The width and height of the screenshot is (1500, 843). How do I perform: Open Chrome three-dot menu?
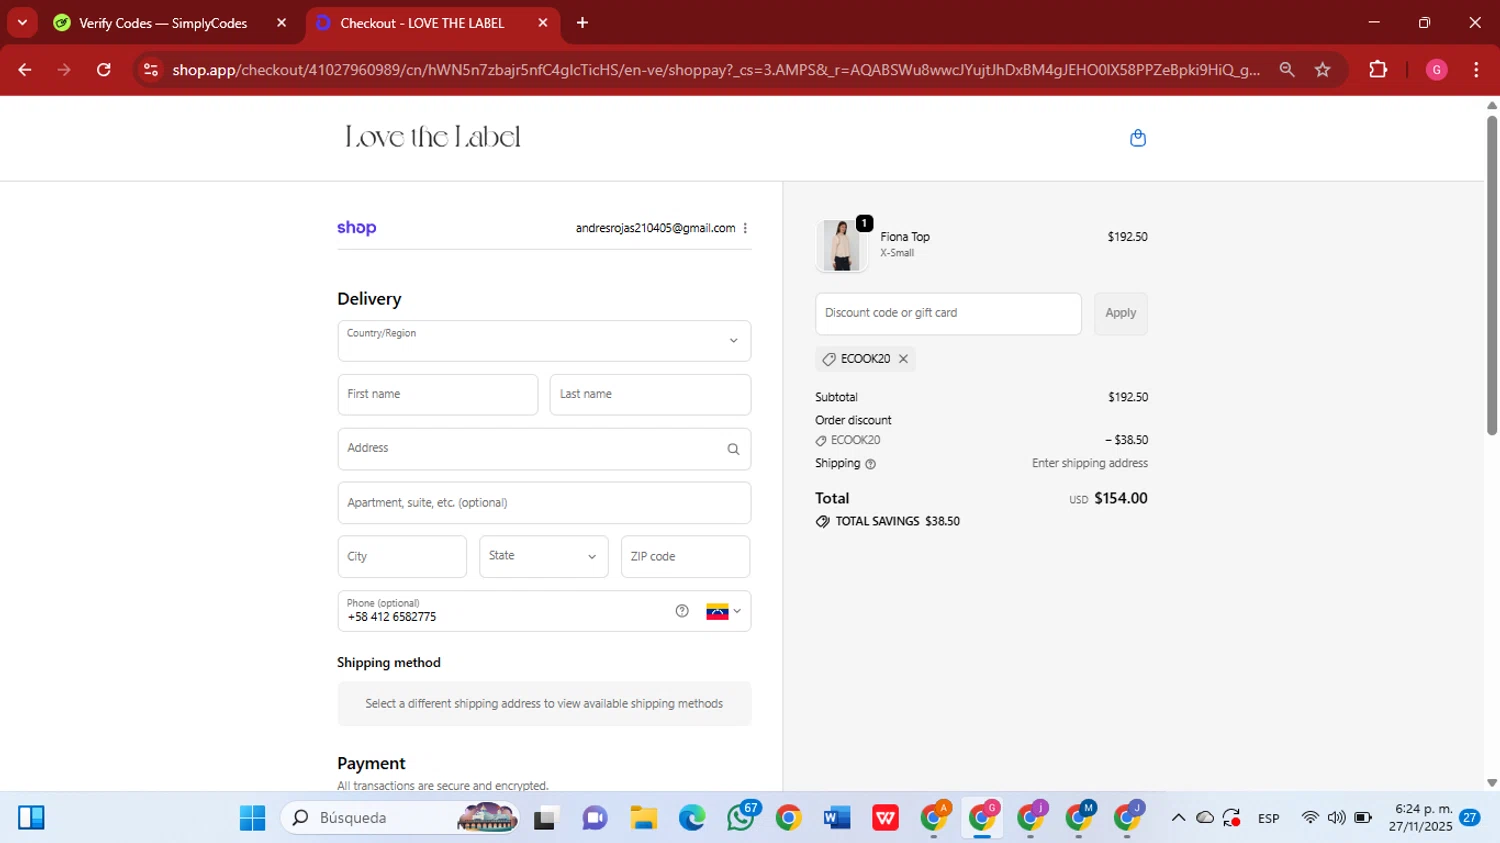click(1476, 70)
